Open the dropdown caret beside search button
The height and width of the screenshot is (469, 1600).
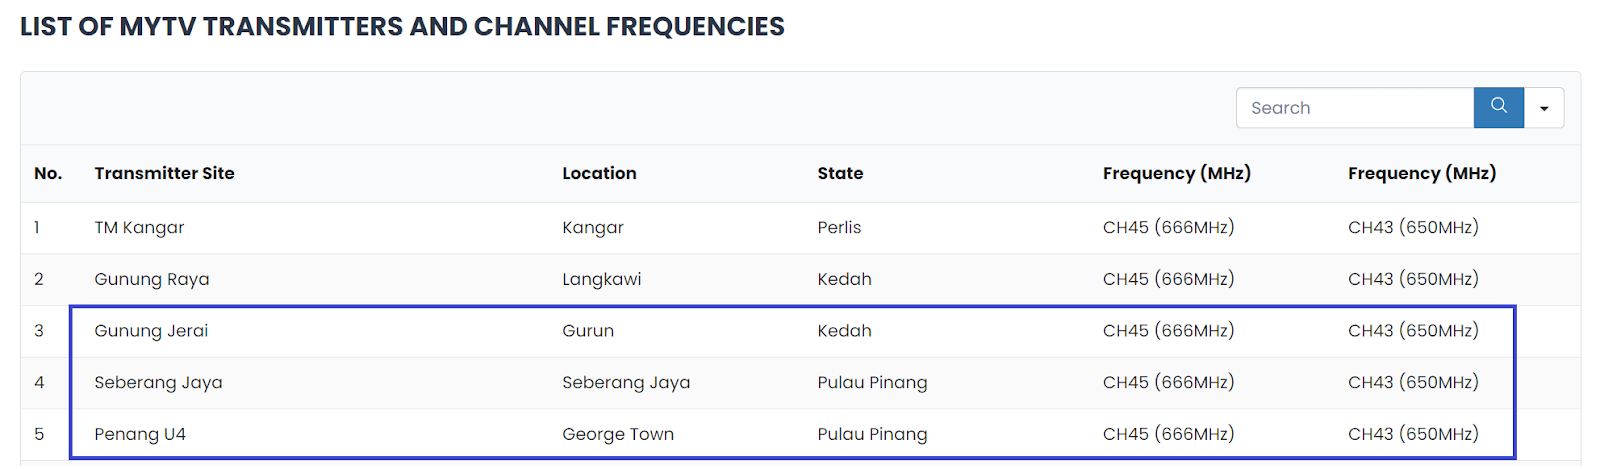point(1544,108)
